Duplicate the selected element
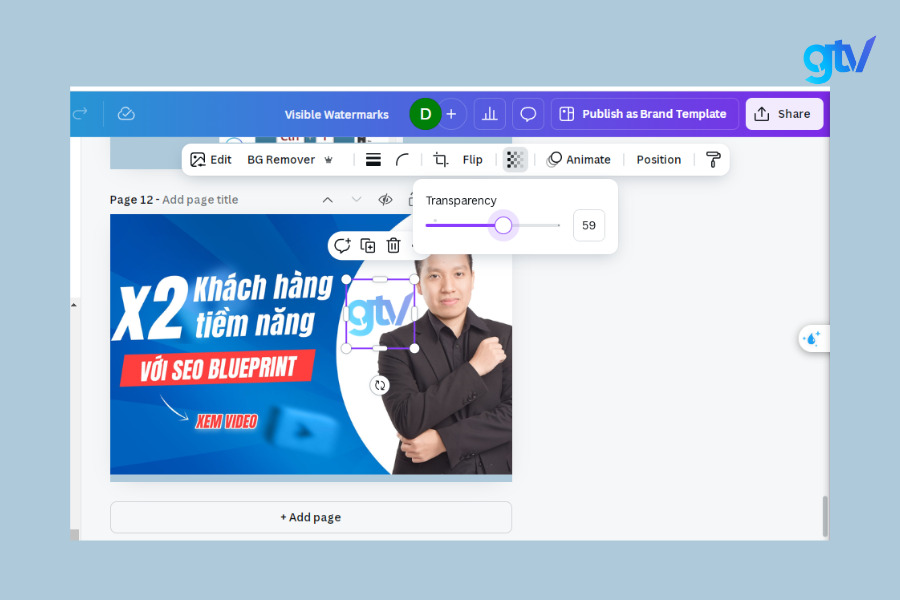Image resolution: width=900 pixels, height=600 pixels. [368, 246]
